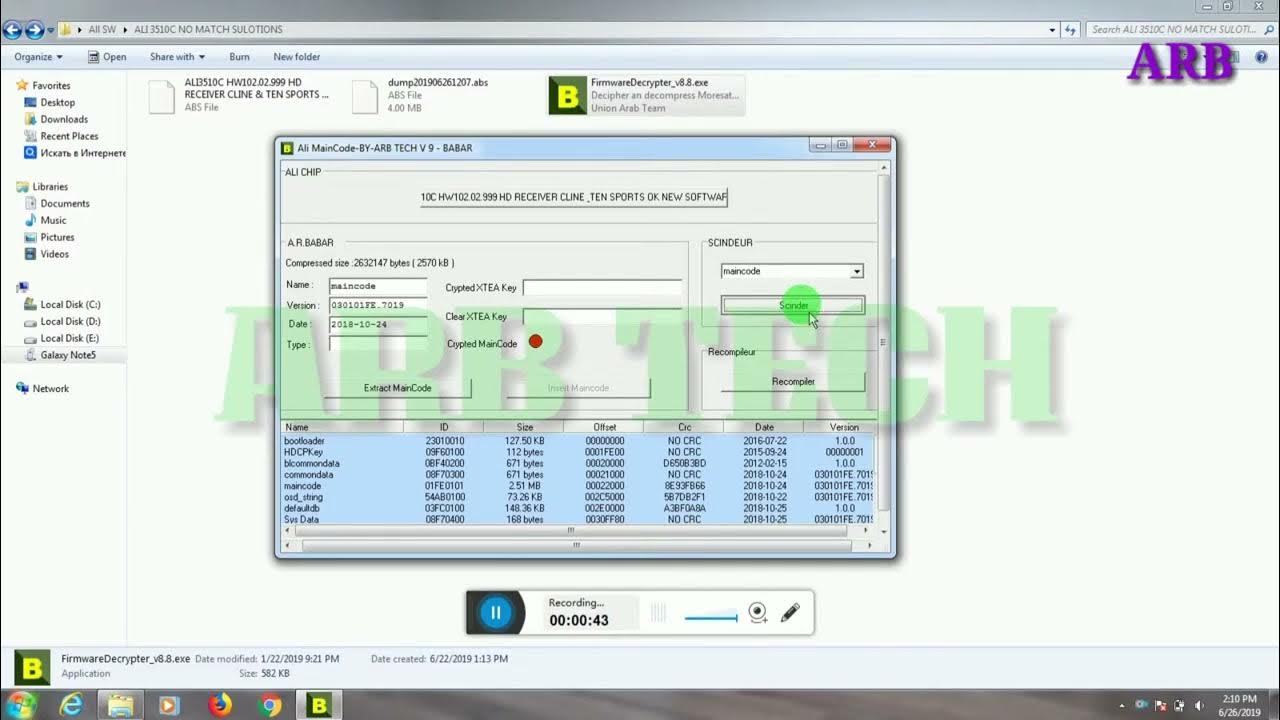Expand the SCINDEUR maincode combo box
This screenshot has width=1280, height=720.
click(857, 271)
